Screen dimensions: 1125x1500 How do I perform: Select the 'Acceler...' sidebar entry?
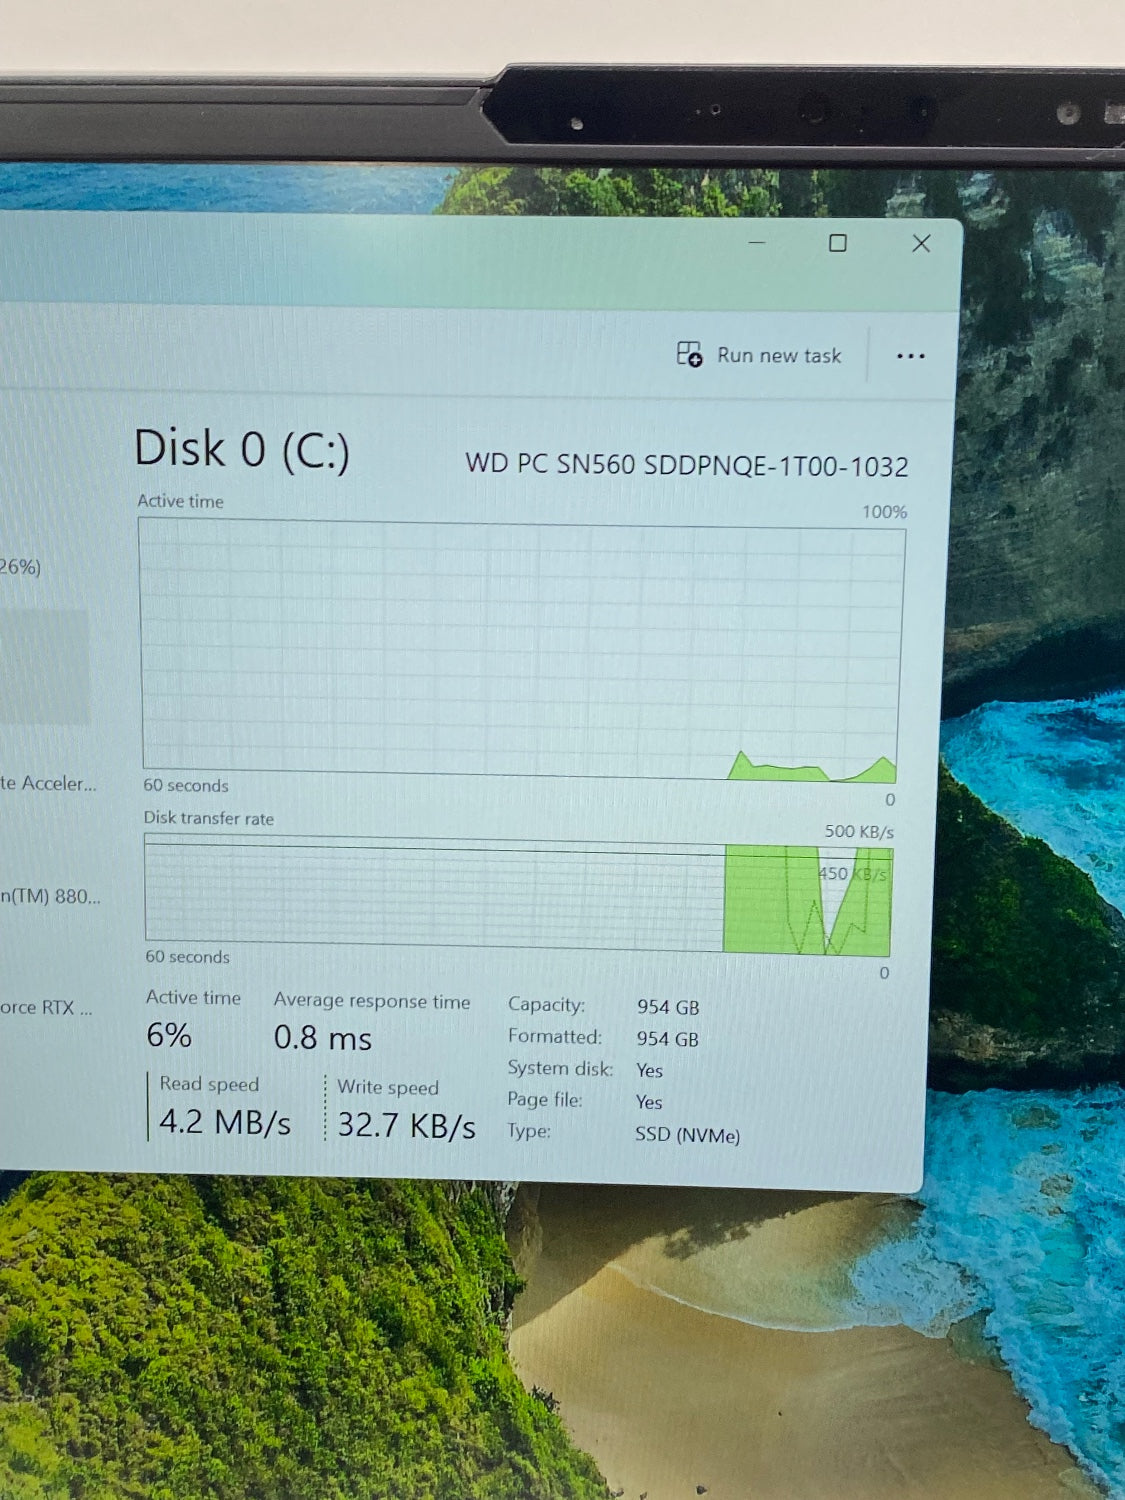(48, 783)
